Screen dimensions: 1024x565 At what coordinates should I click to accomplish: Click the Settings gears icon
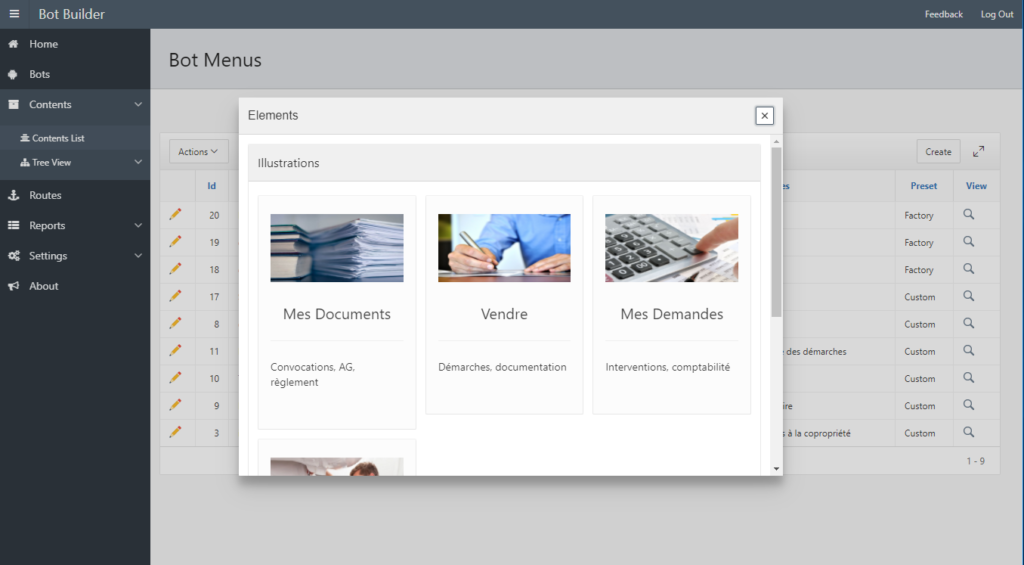pyautogui.click(x=13, y=255)
